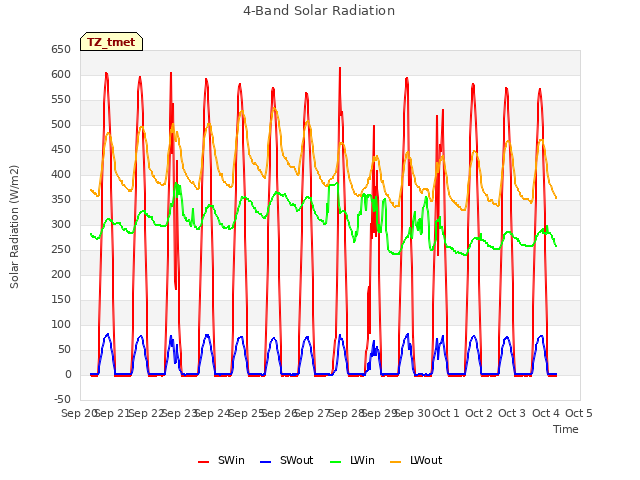Click the blue SWout legend color marker

click(x=265, y=462)
